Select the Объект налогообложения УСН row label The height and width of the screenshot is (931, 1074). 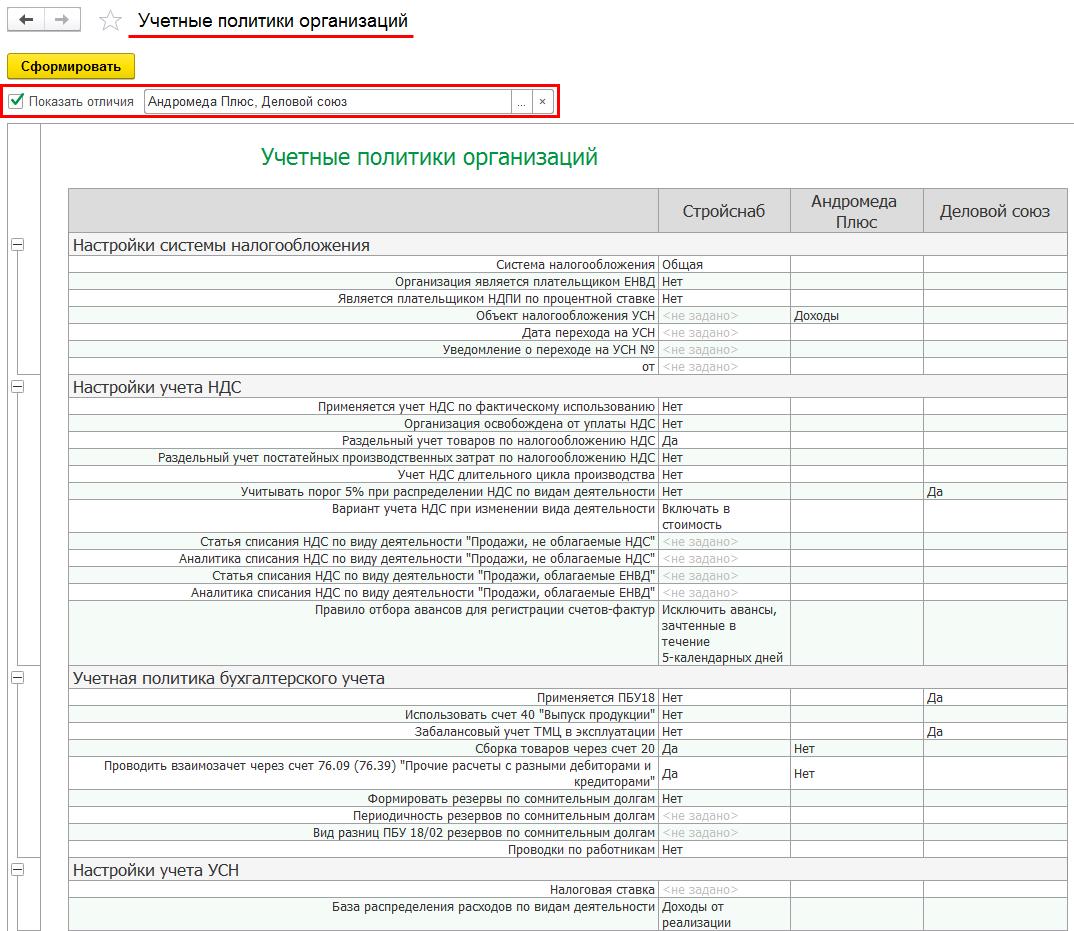click(565, 316)
